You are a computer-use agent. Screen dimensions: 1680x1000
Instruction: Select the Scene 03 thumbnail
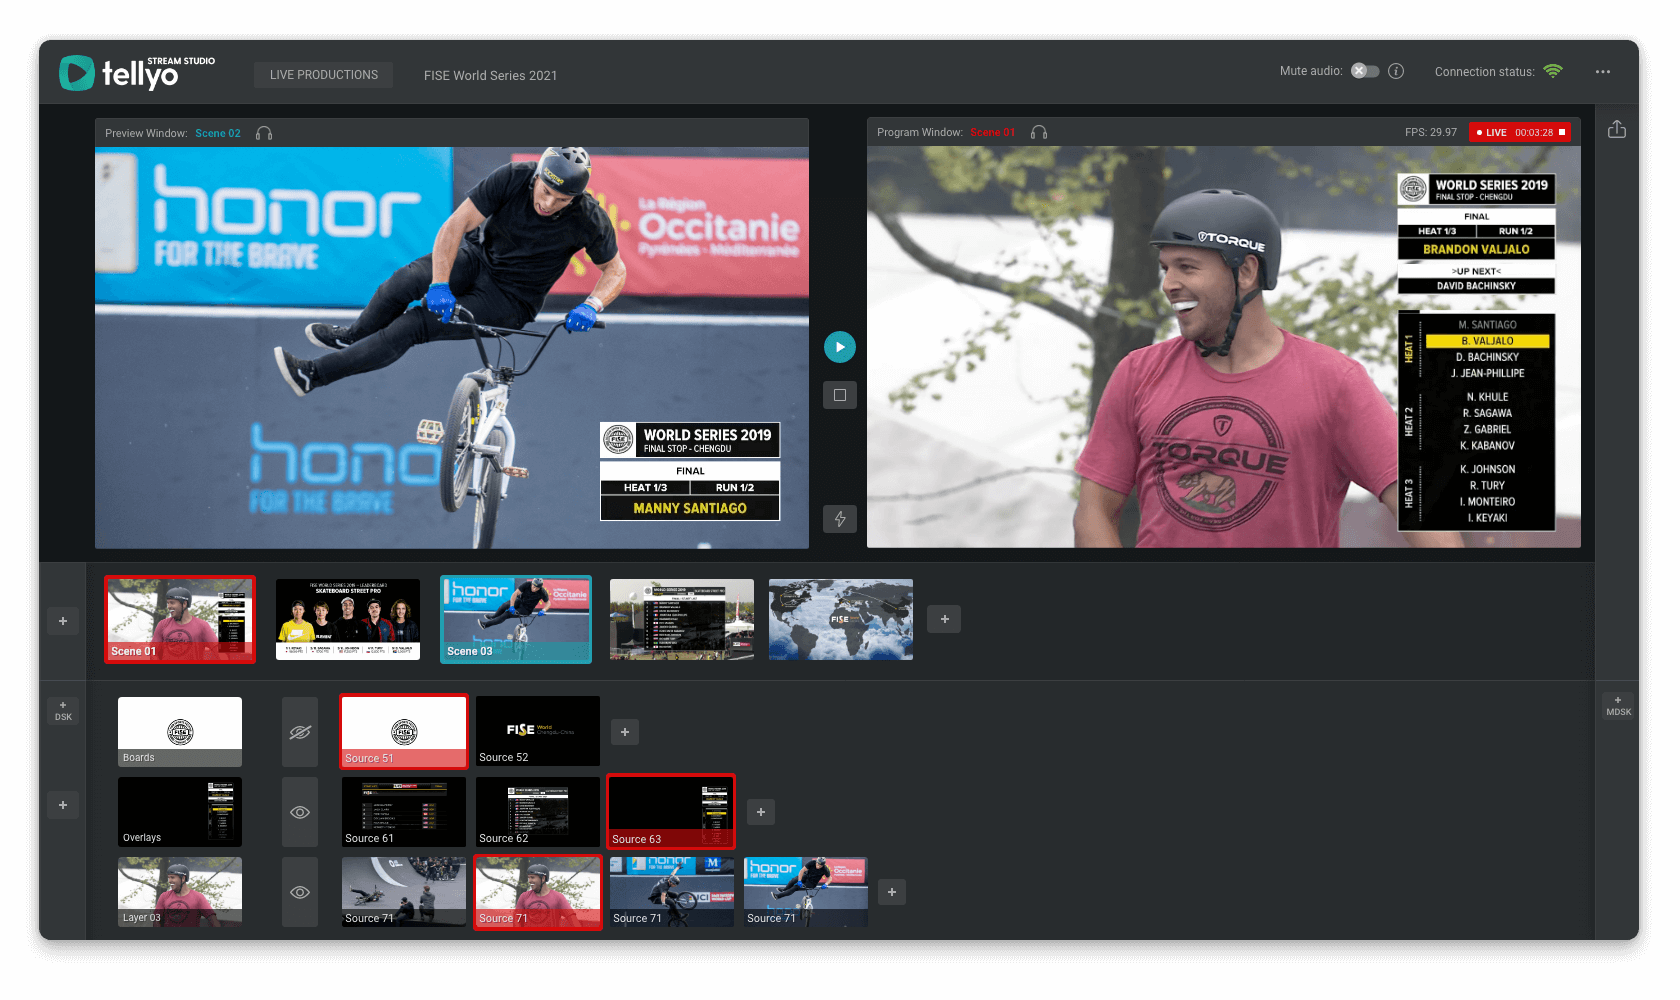[516, 619]
